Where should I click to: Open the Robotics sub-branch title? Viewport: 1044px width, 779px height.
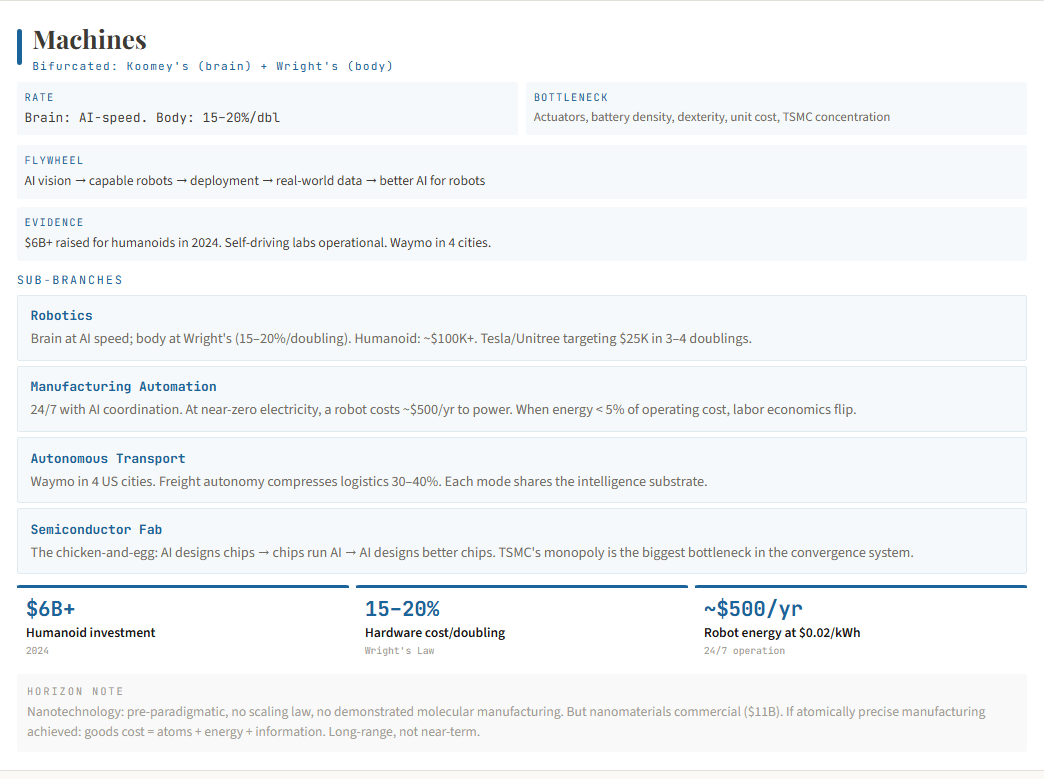coord(61,316)
